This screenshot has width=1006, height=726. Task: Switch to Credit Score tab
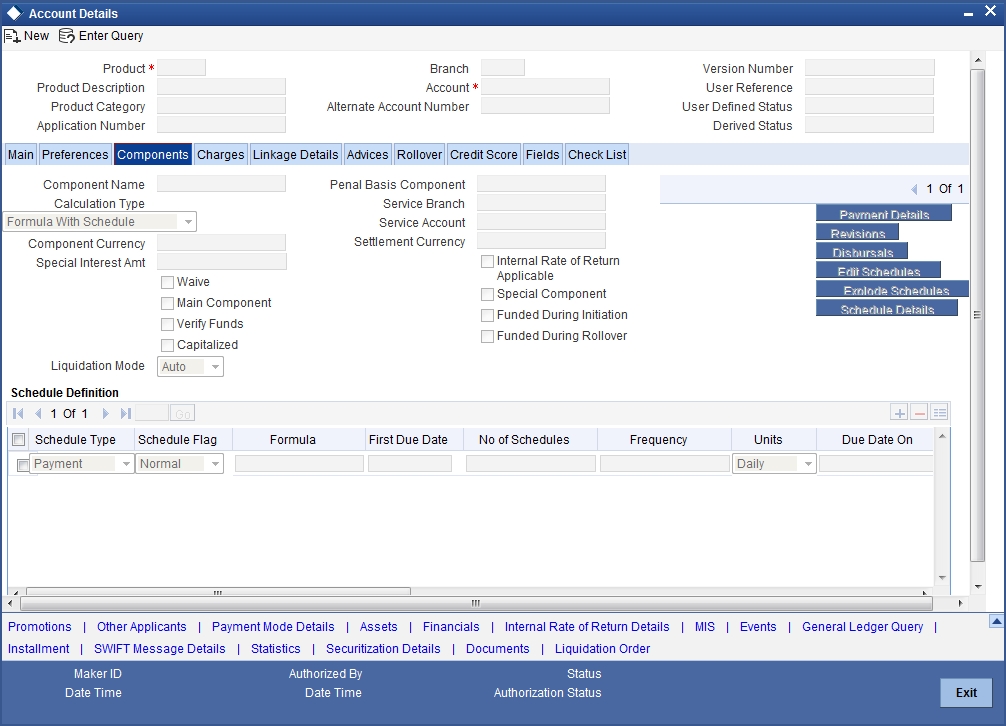(x=484, y=155)
